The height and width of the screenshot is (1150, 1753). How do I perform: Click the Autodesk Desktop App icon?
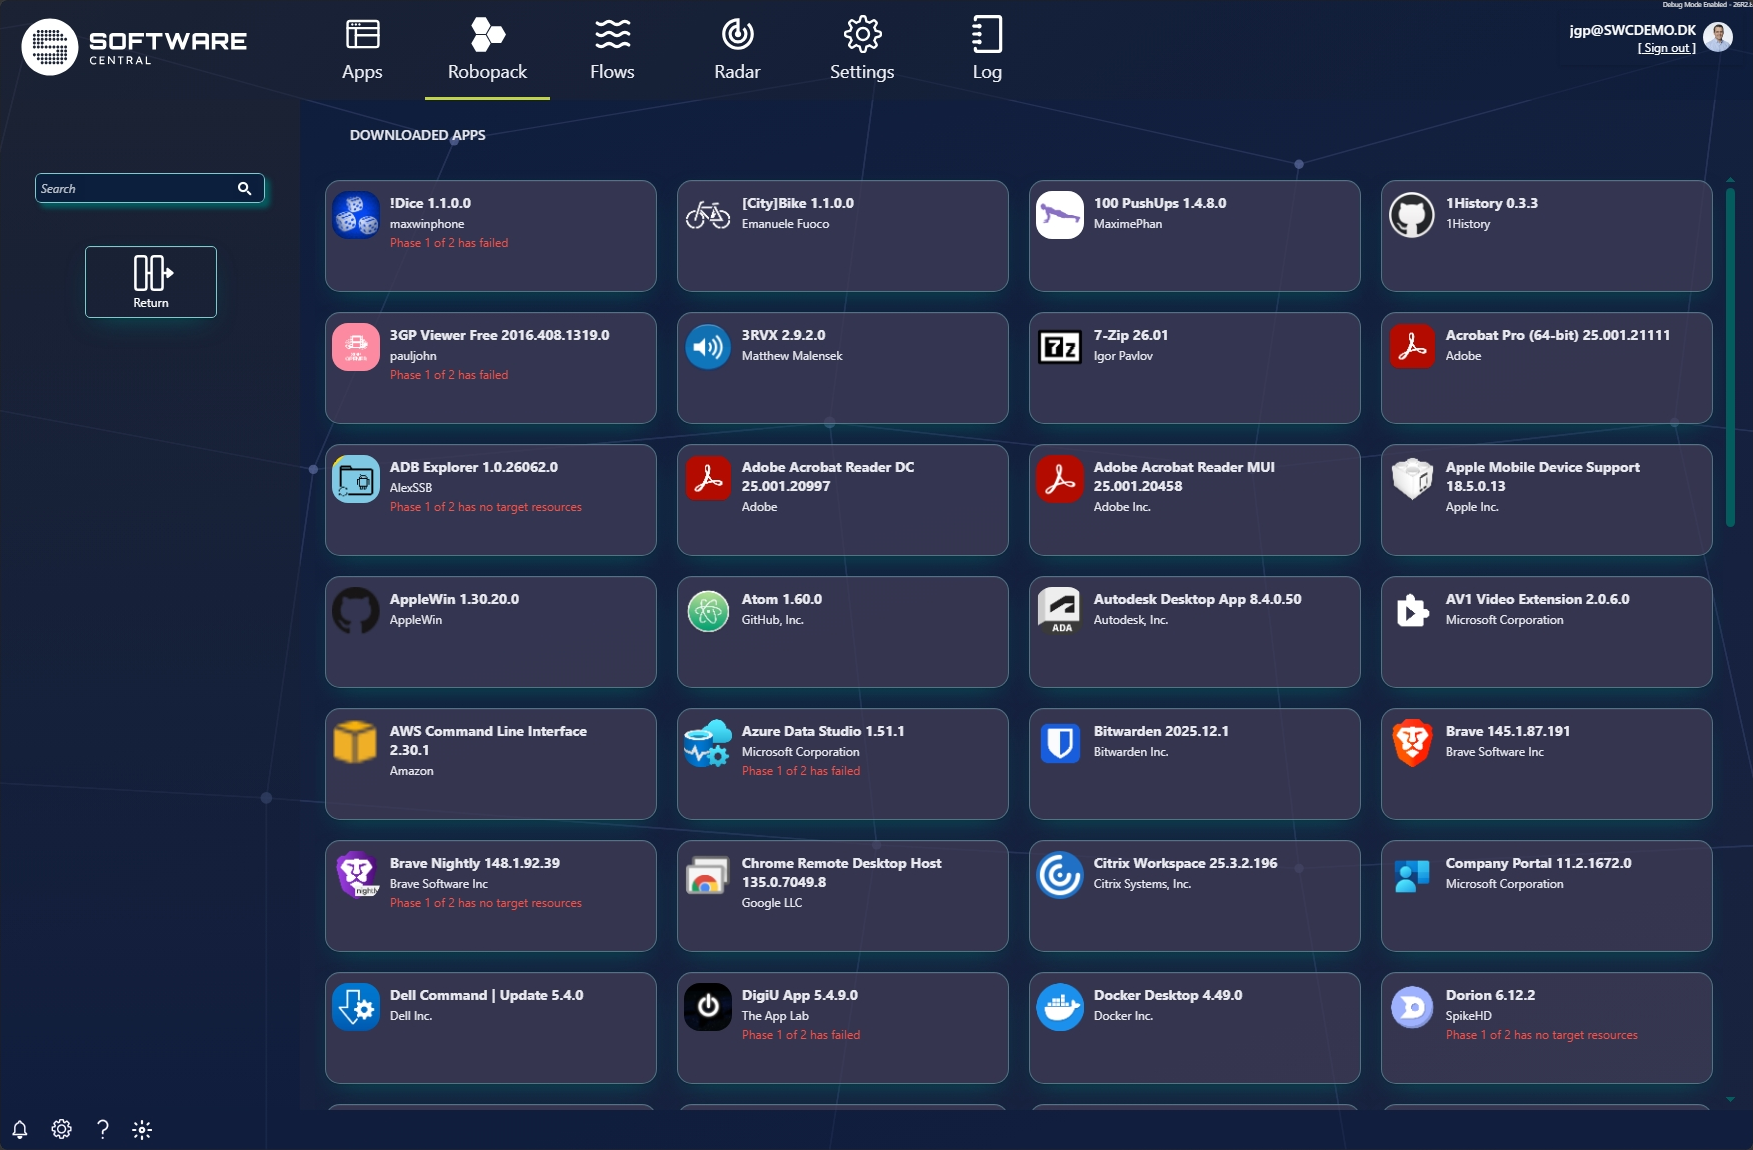point(1060,611)
